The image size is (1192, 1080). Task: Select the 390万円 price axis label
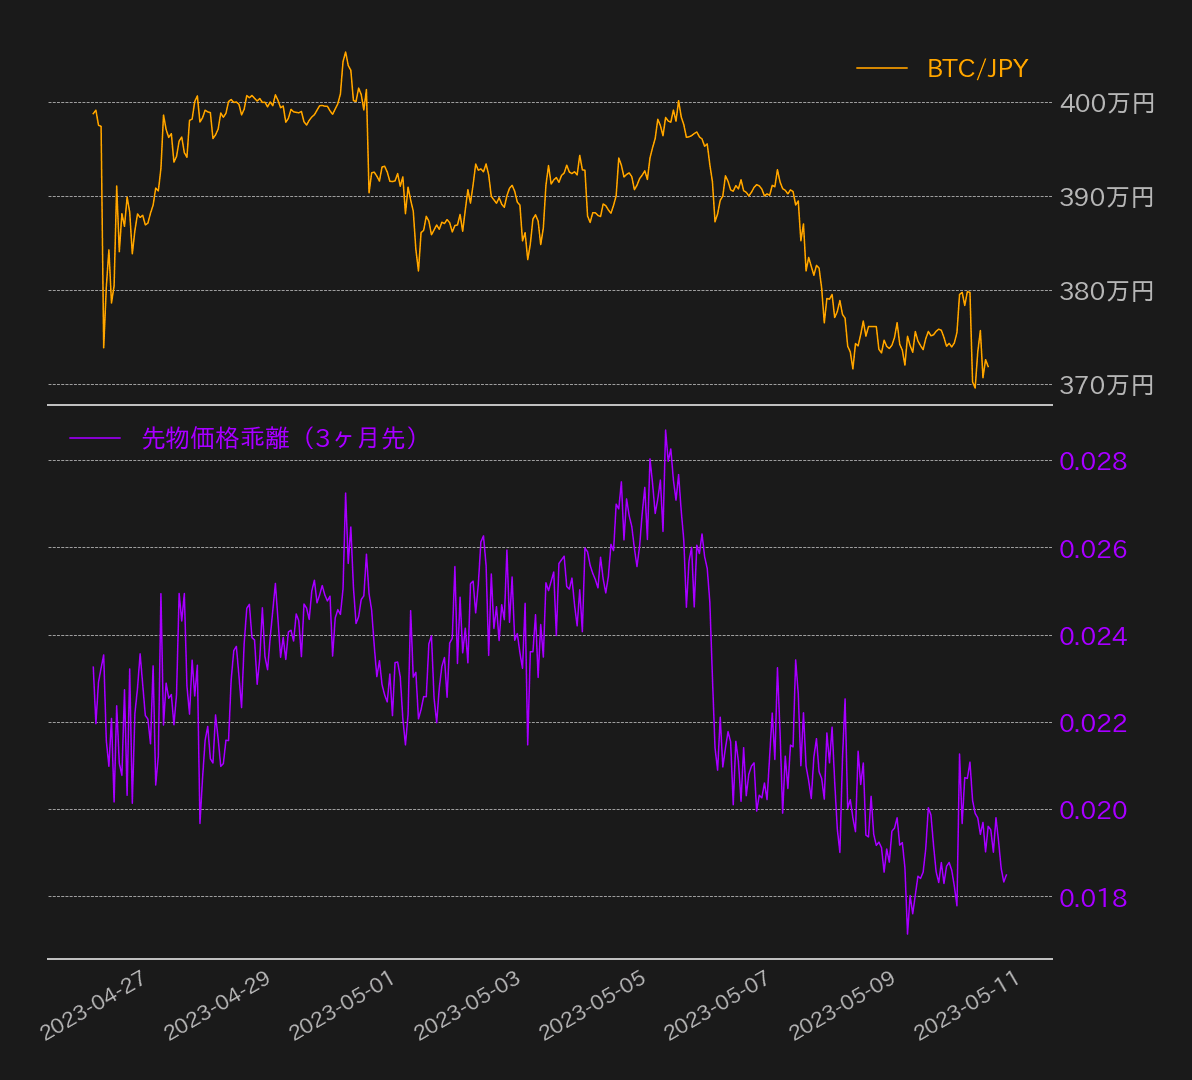pos(1106,197)
